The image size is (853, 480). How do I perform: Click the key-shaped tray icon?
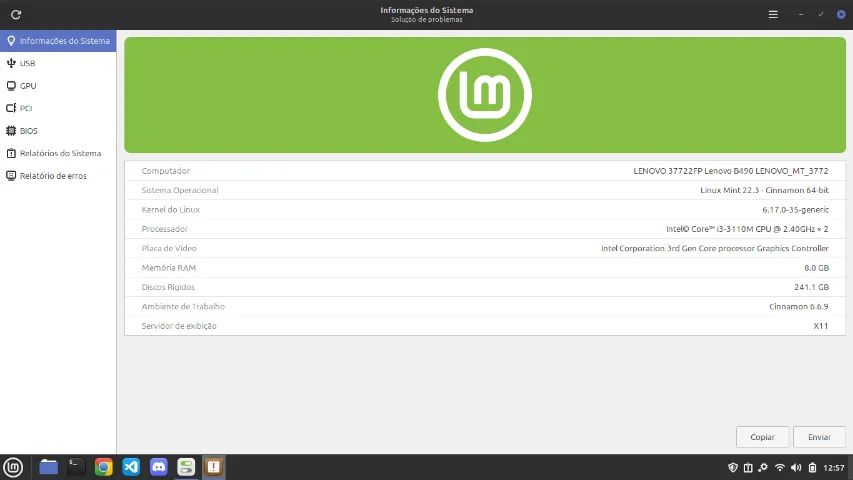763,467
